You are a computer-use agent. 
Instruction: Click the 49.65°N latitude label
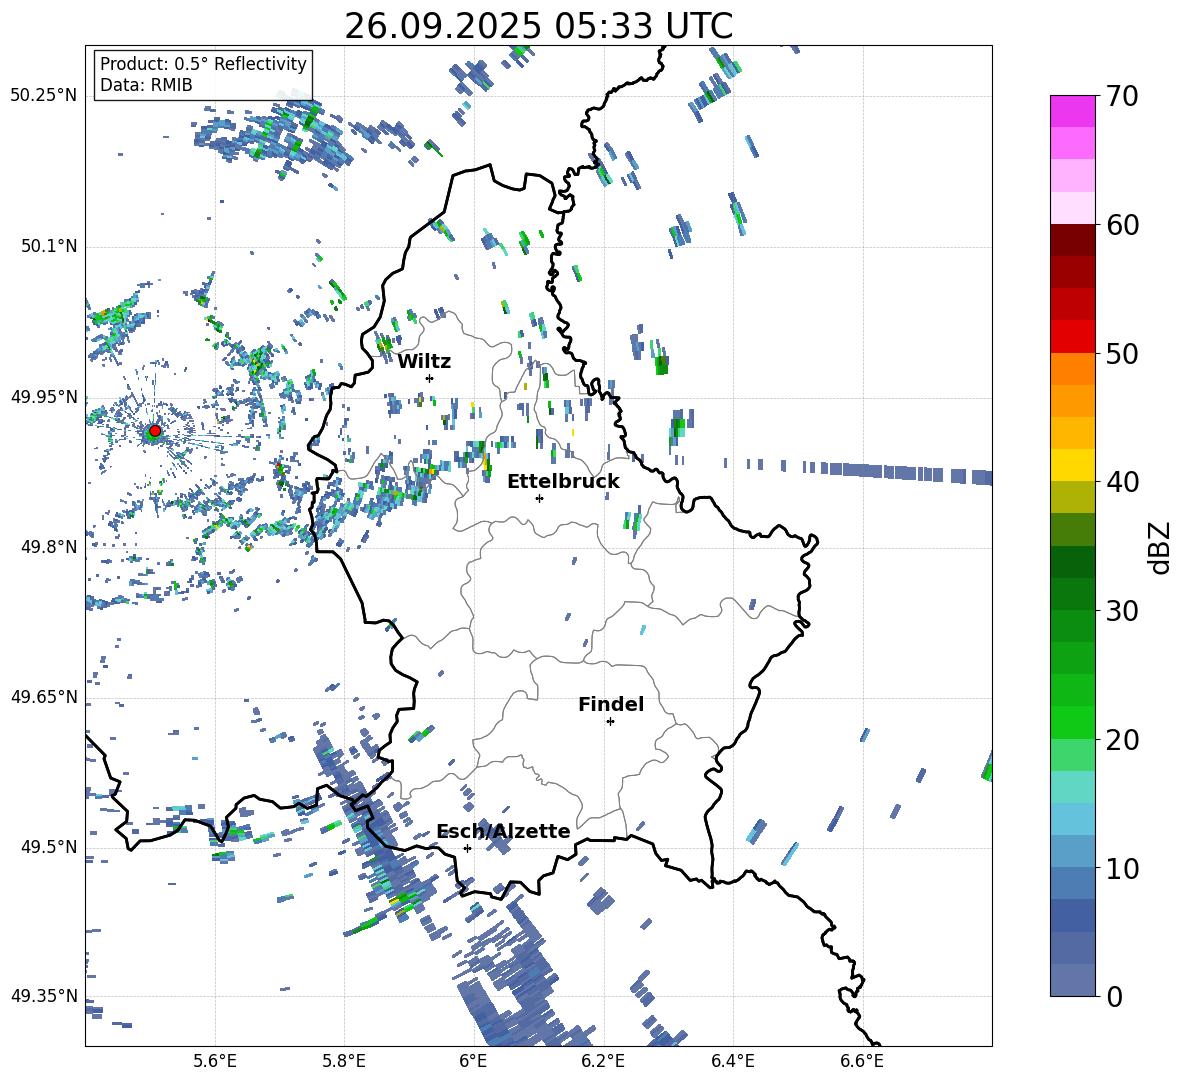44,696
